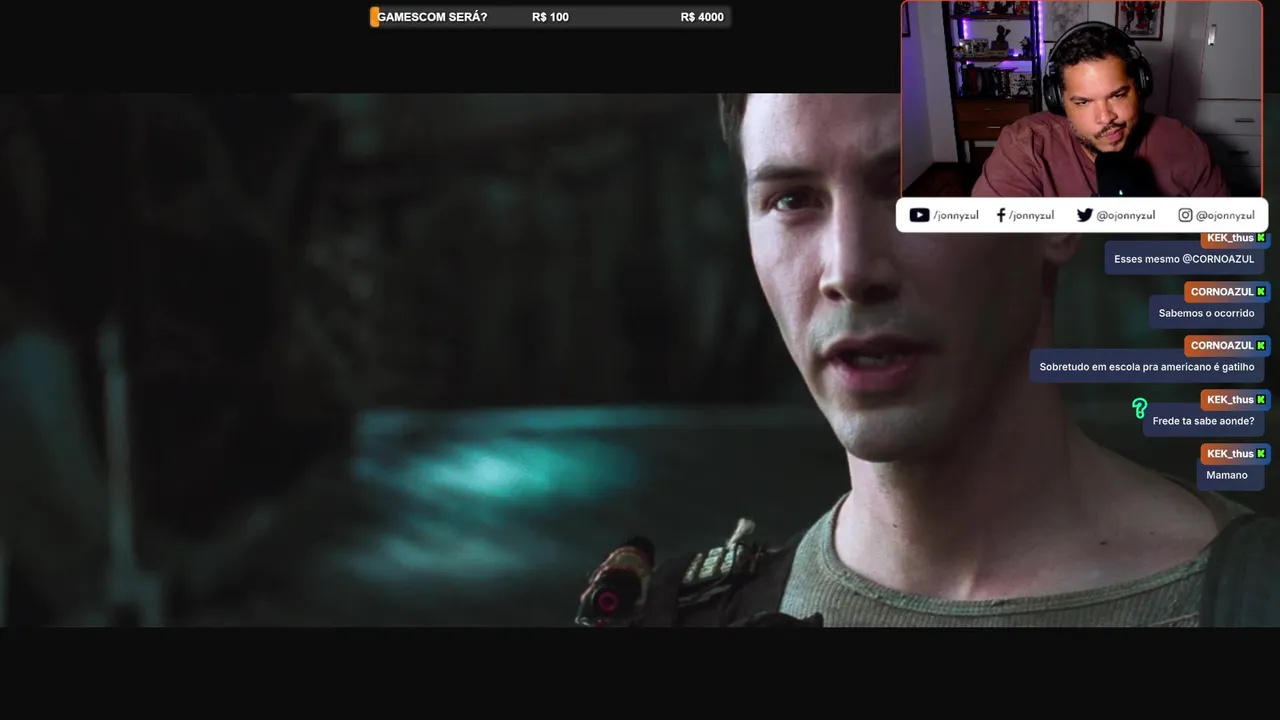The height and width of the screenshot is (720, 1280).
Task: Click the badge beside KEK_thus above 'Mamano'
Action: click(1261, 454)
